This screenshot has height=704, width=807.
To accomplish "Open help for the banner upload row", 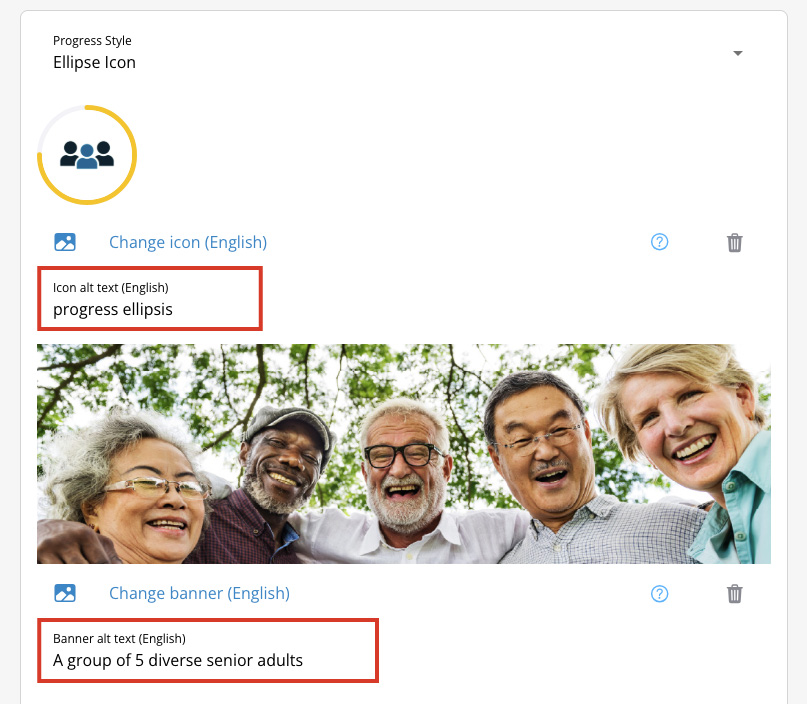I will [659, 593].
